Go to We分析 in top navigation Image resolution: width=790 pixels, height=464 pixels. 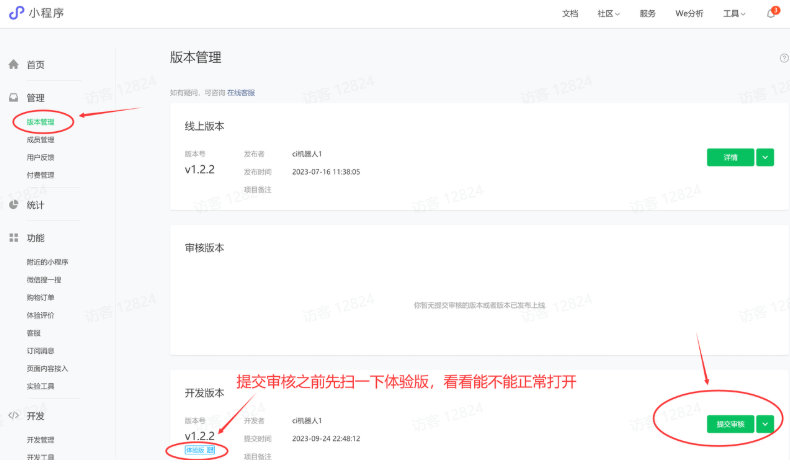pos(689,14)
